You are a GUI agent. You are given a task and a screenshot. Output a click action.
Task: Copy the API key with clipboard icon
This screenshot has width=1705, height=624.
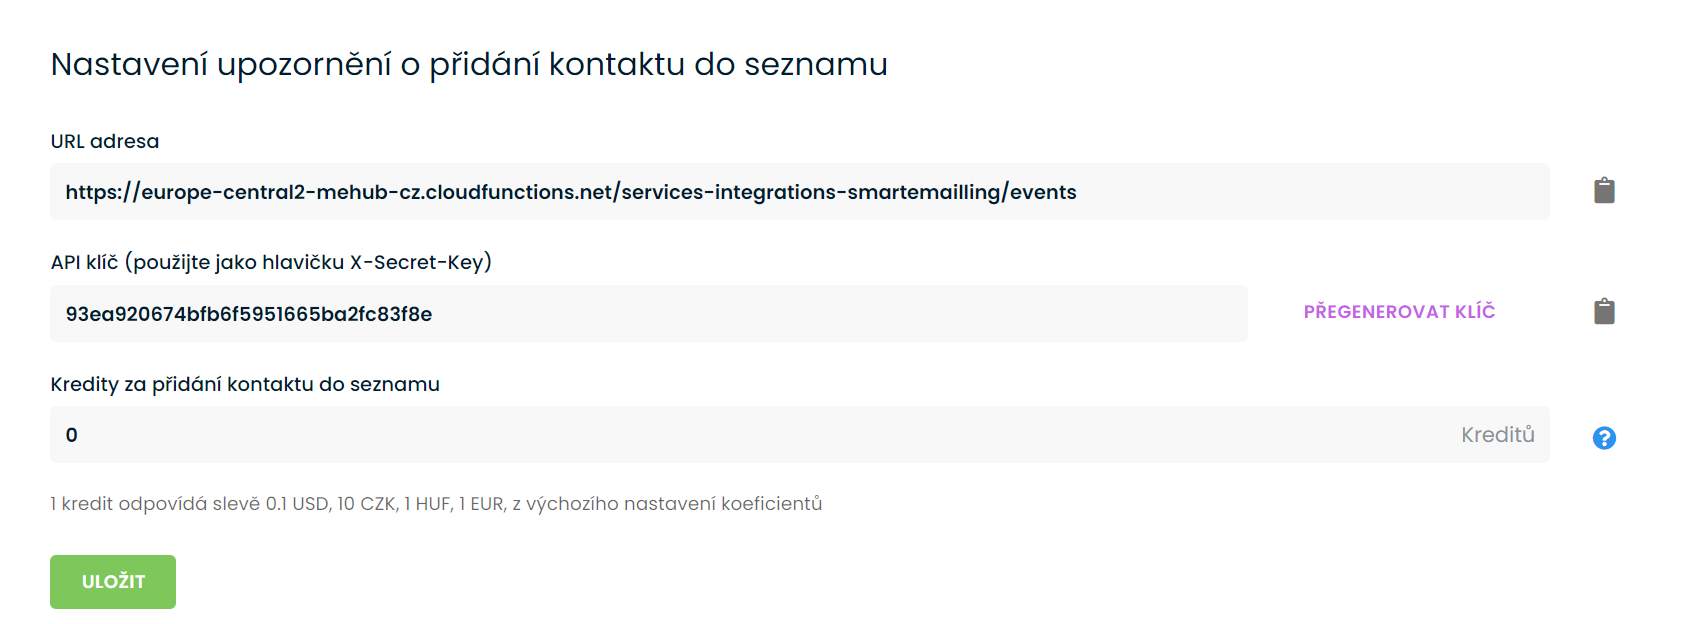click(1604, 312)
